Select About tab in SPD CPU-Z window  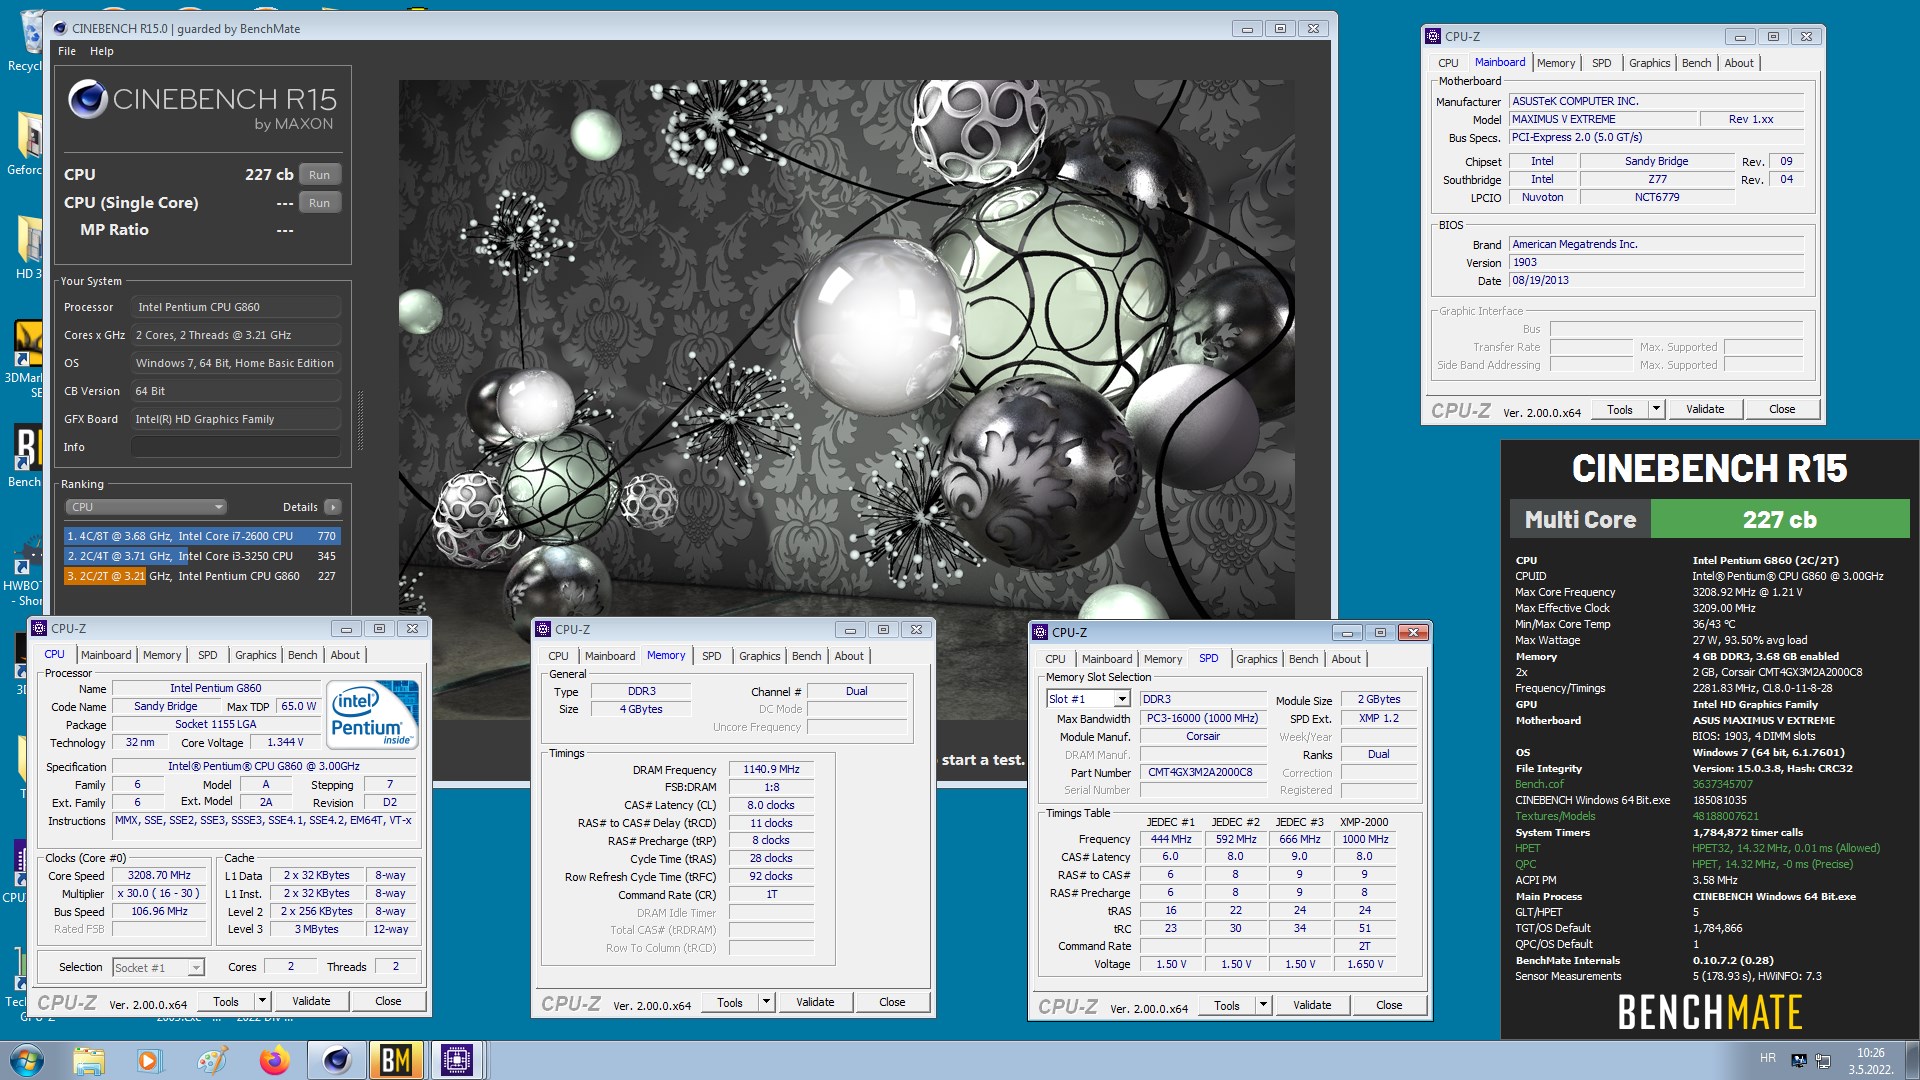click(x=1346, y=659)
